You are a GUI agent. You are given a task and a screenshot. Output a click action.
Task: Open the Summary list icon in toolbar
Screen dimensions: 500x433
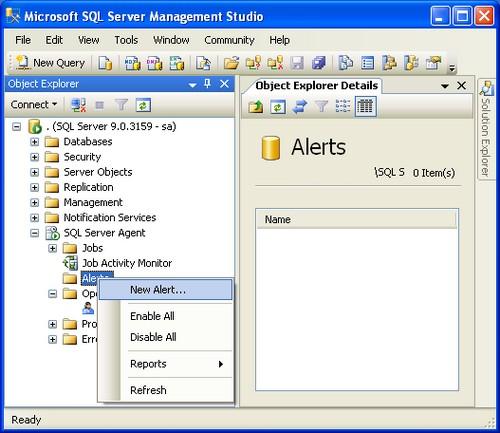coord(367,63)
